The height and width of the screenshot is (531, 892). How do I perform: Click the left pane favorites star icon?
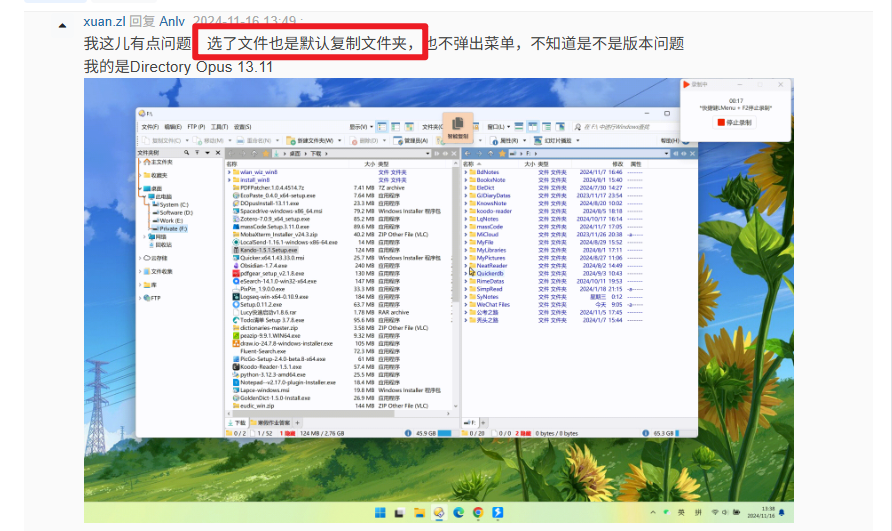coord(265,154)
